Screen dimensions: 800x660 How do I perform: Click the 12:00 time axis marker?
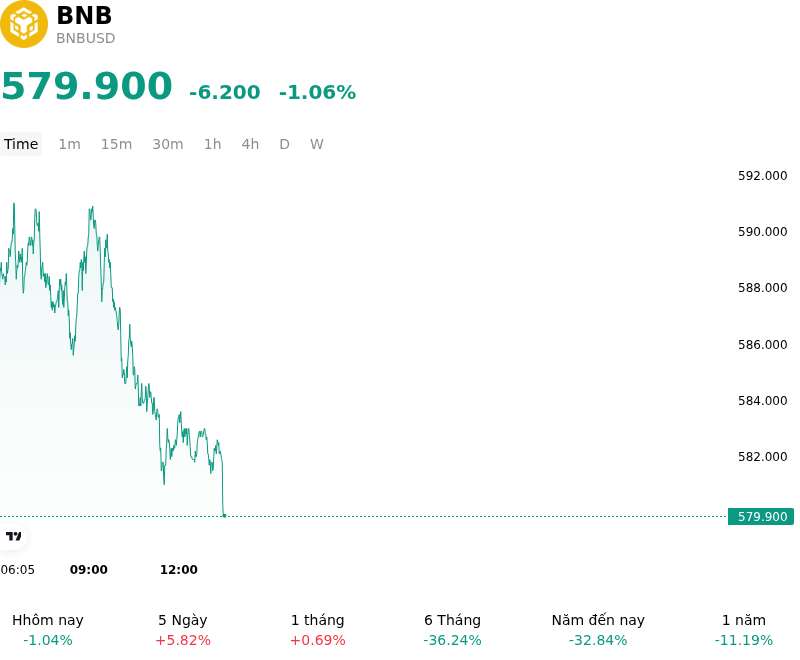179,570
